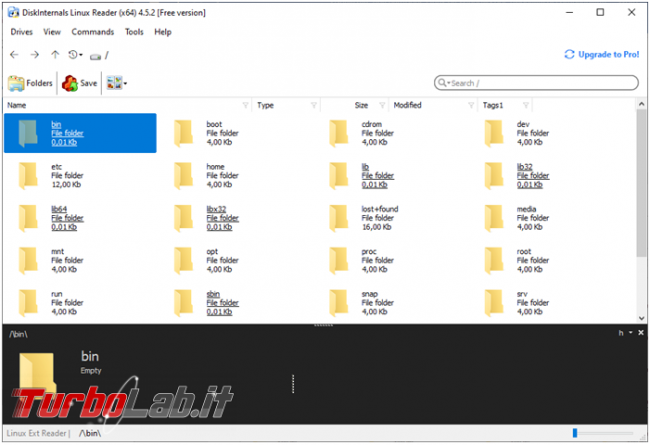This screenshot has height=445, width=650.
Task: Click the zoom slider in status bar
Action: point(575,433)
